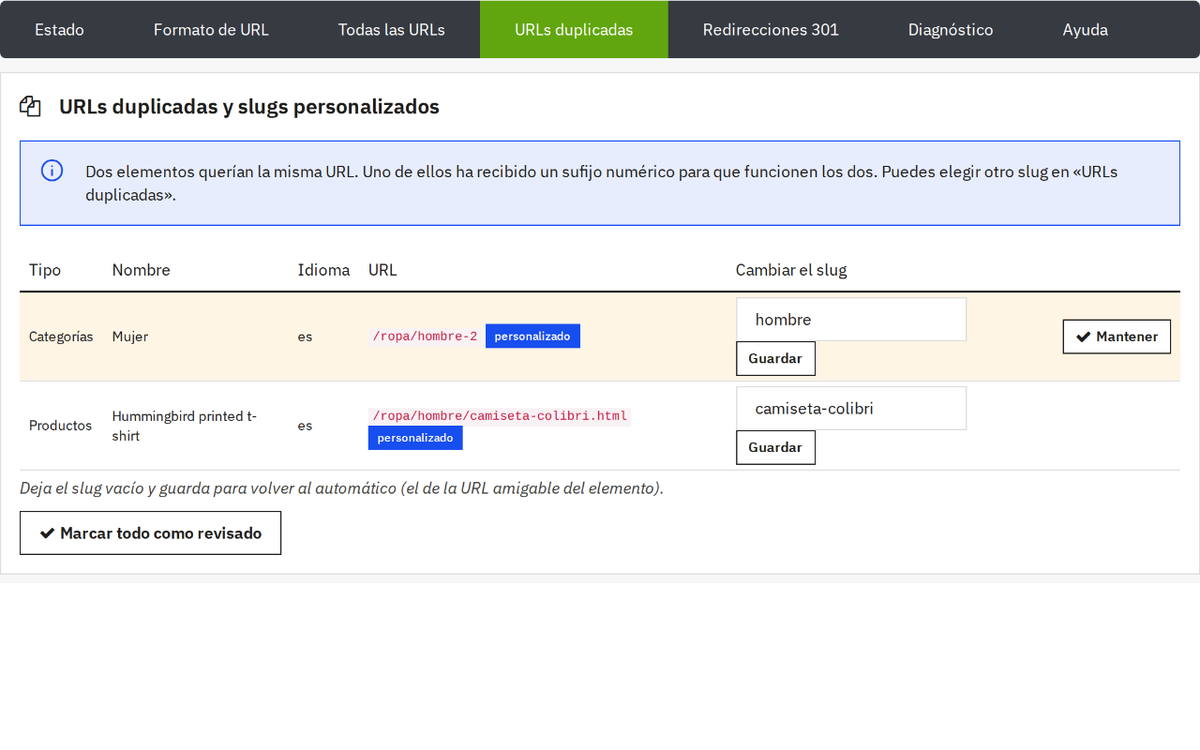
Task: Open the Ayuda tab
Action: point(1085,29)
